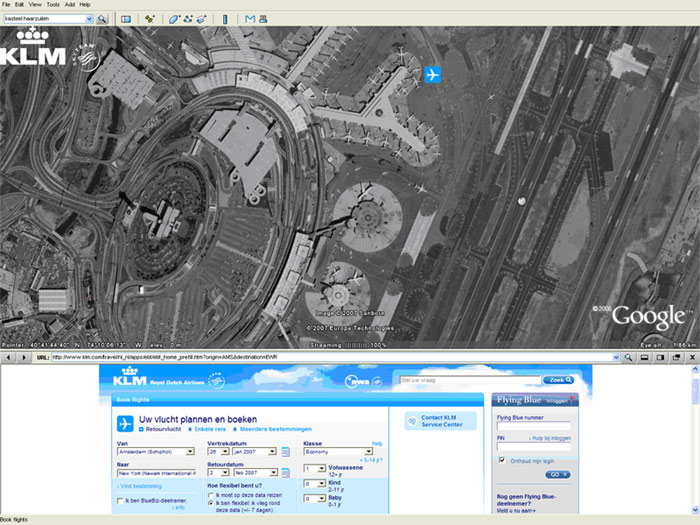700x525 pixels.
Task: Click the blue airplane icon beside flight planner heading
Action: pyautogui.click(x=125, y=424)
